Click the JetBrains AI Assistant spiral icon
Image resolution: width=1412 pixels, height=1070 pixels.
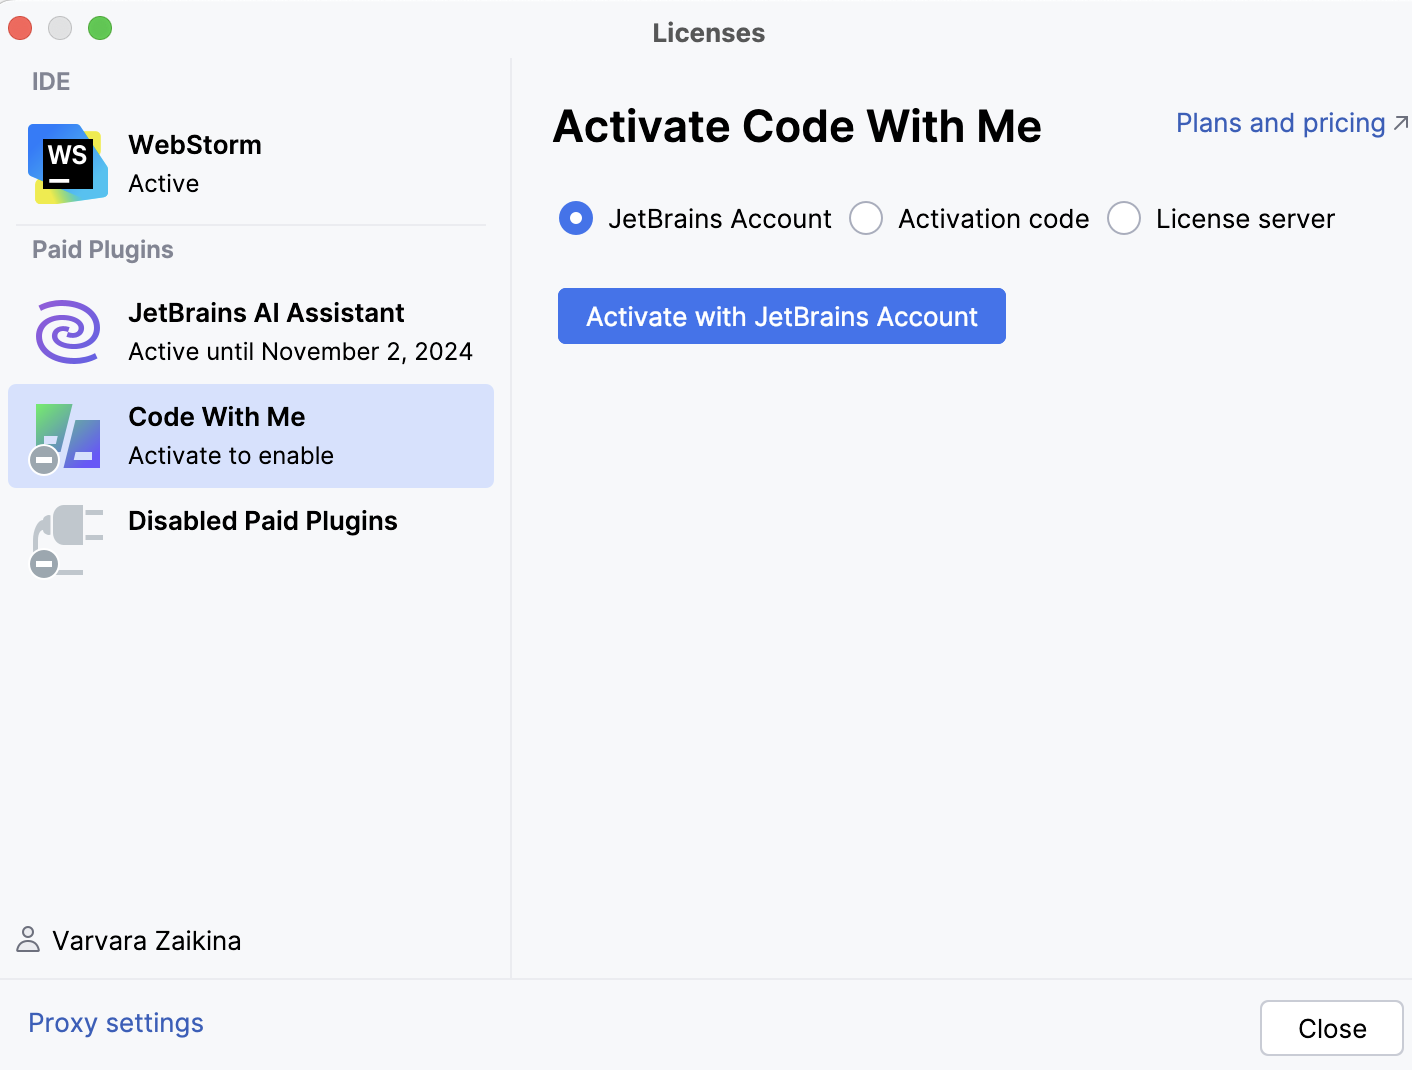point(68,332)
